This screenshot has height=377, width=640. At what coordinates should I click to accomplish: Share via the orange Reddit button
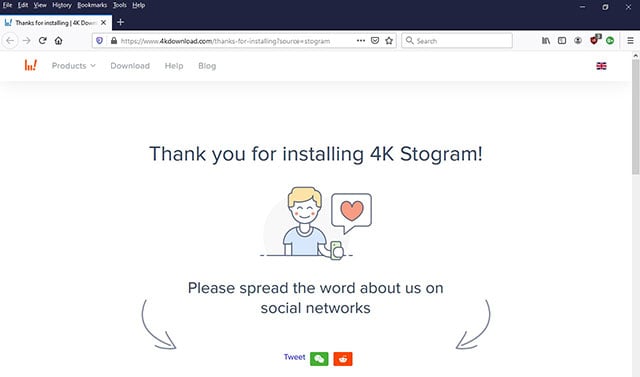pyautogui.click(x=343, y=359)
